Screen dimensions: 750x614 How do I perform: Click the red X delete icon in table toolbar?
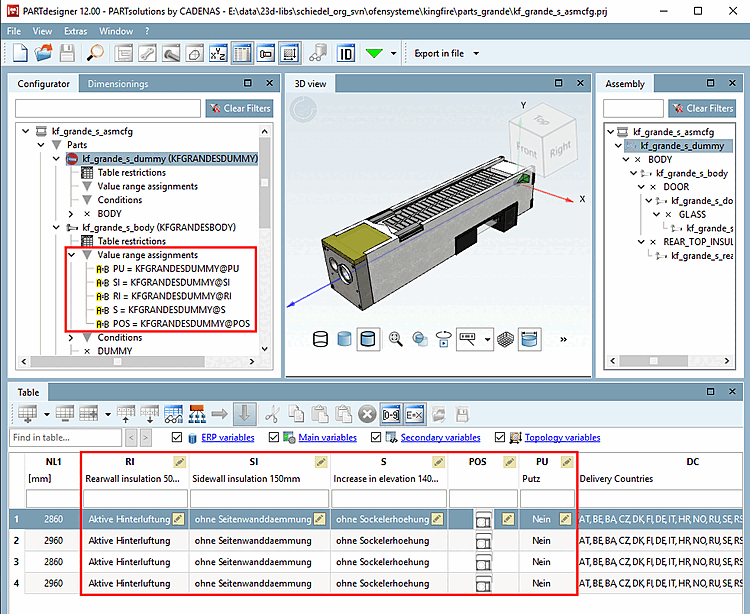point(367,412)
